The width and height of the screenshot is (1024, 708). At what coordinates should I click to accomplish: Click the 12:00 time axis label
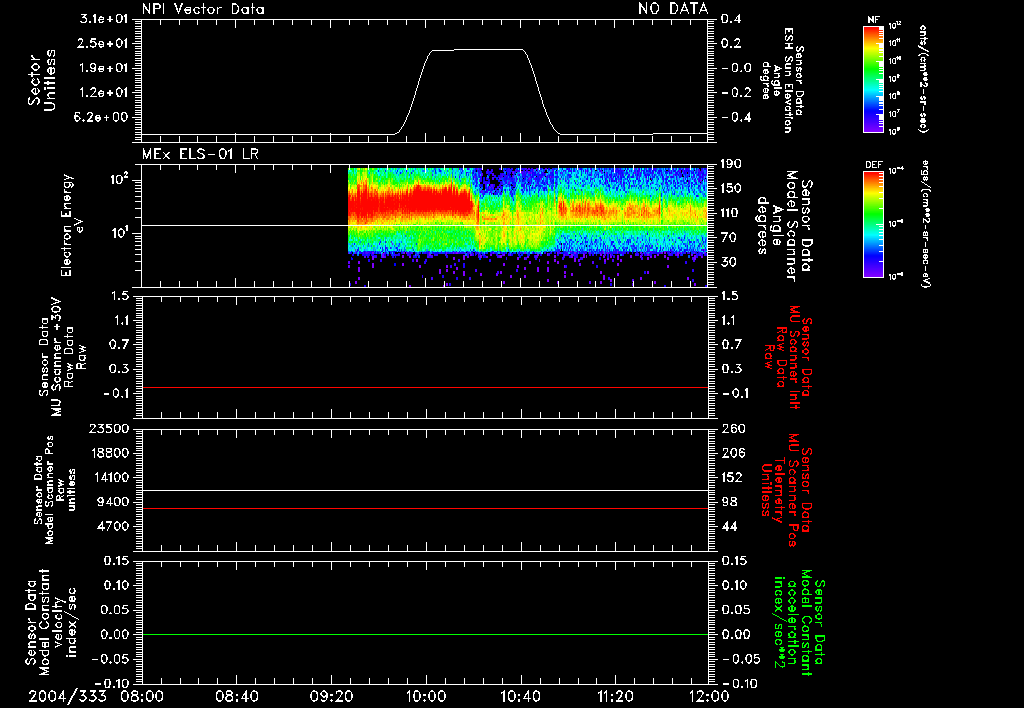pyautogui.click(x=709, y=697)
